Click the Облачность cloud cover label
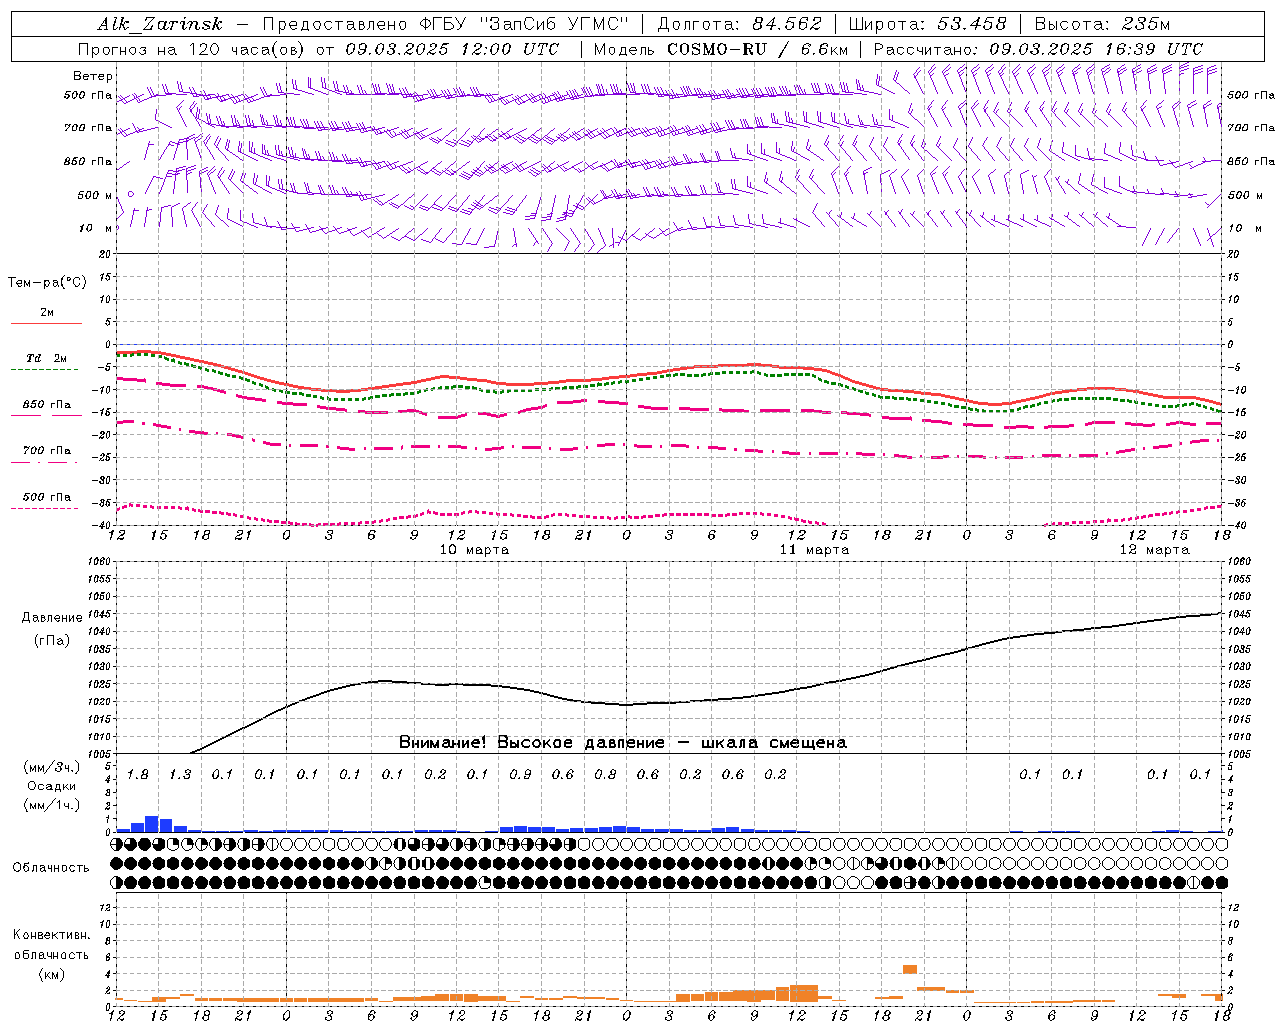The height and width of the screenshot is (1024, 1280). 51,868
